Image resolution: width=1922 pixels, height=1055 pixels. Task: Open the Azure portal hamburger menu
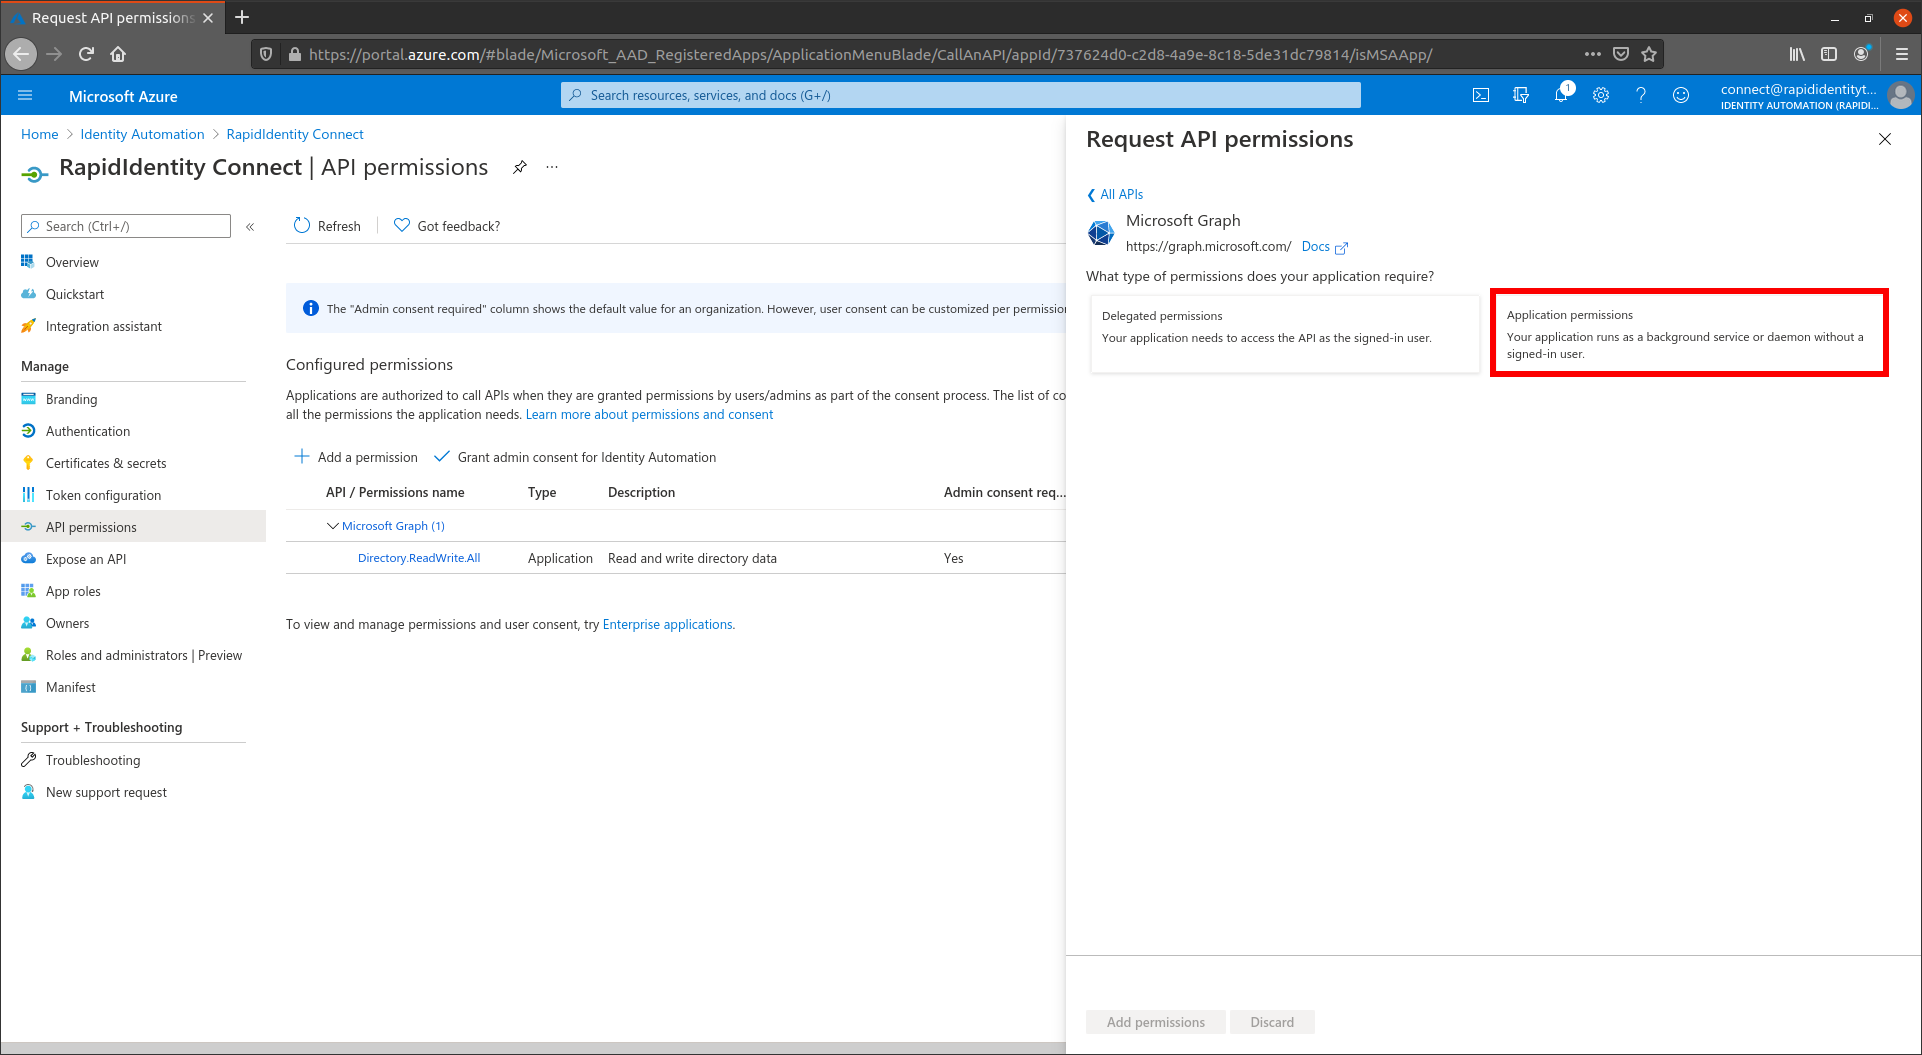(25, 96)
